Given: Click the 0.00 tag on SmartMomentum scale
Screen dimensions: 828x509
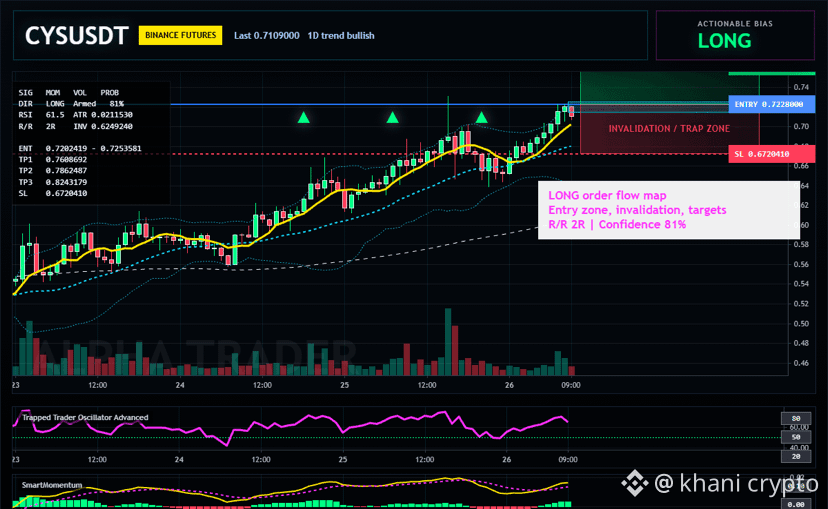Looking at the screenshot, I should [796, 504].
